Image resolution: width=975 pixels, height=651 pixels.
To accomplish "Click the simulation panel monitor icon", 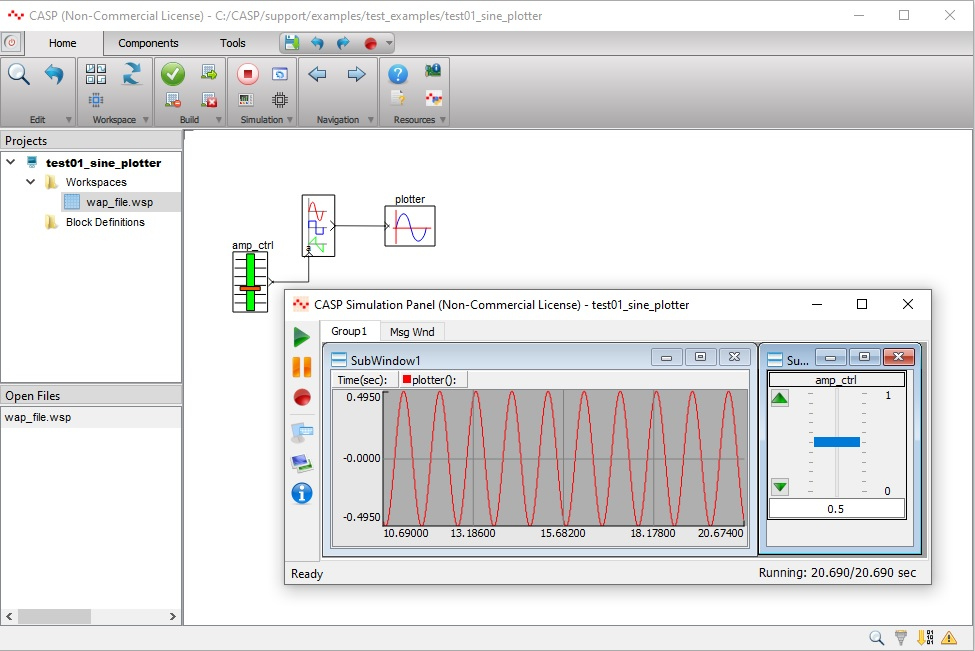I will tap(246, 99).
